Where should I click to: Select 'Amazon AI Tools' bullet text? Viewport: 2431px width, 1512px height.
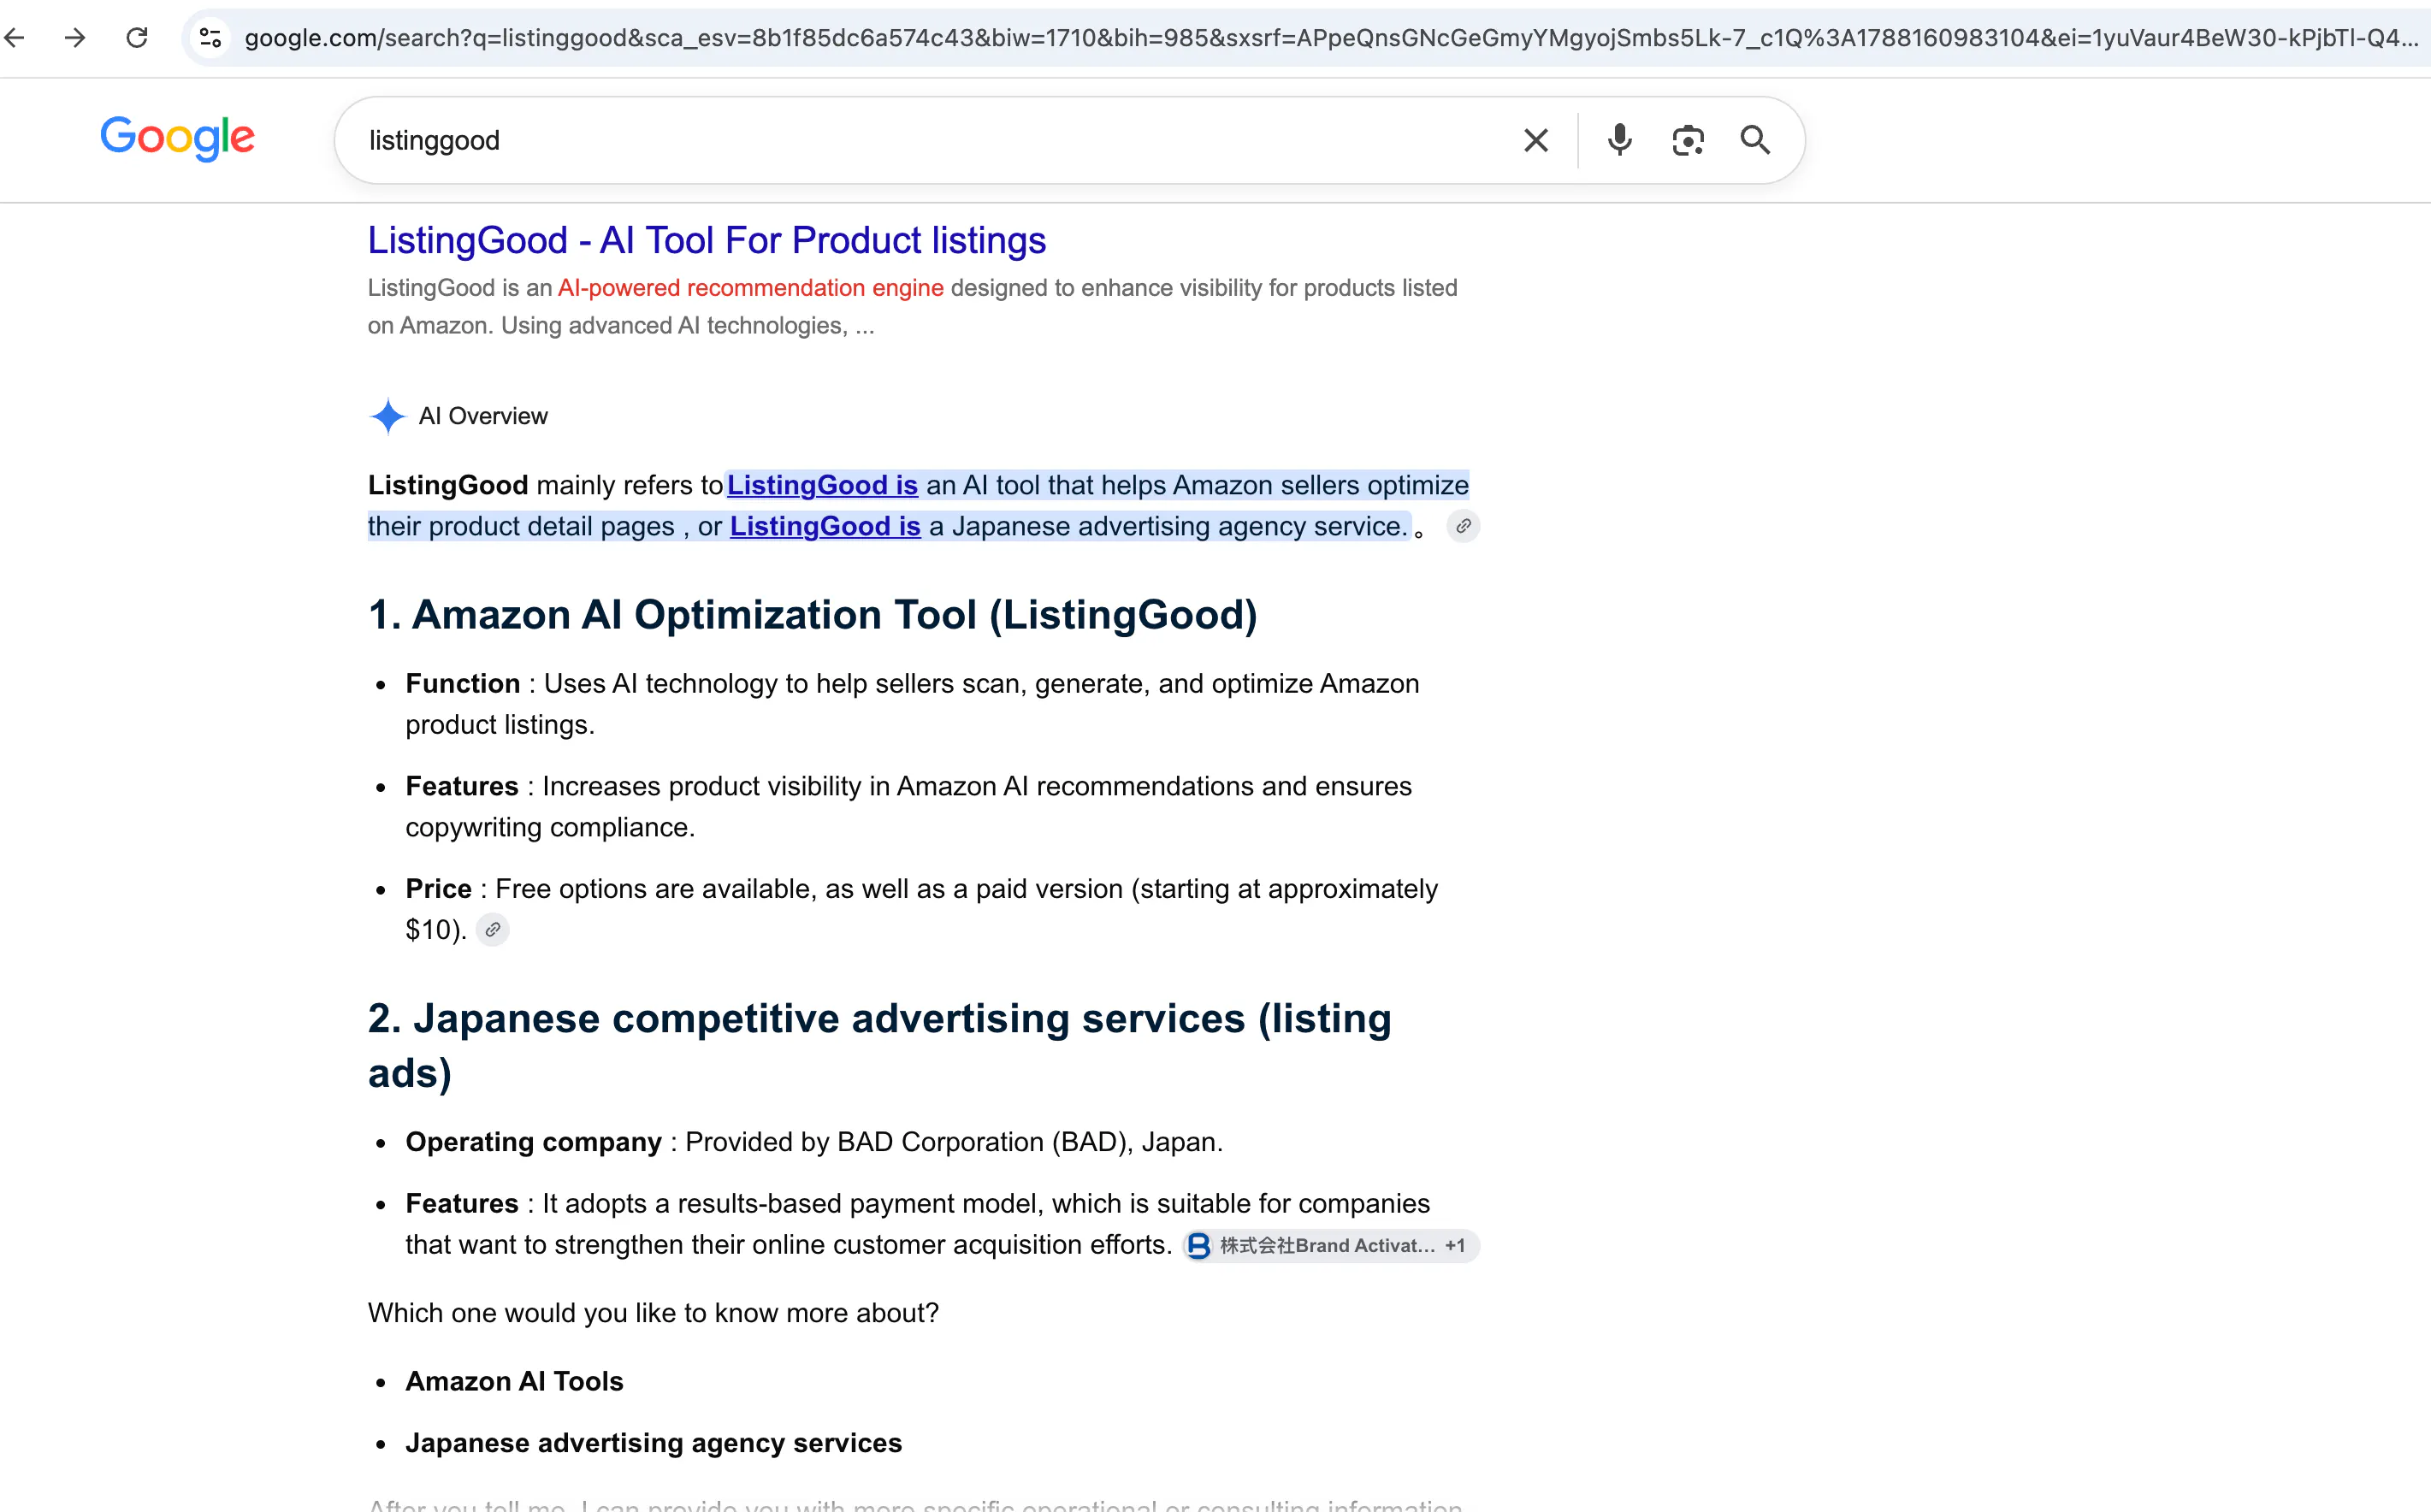514,1381
